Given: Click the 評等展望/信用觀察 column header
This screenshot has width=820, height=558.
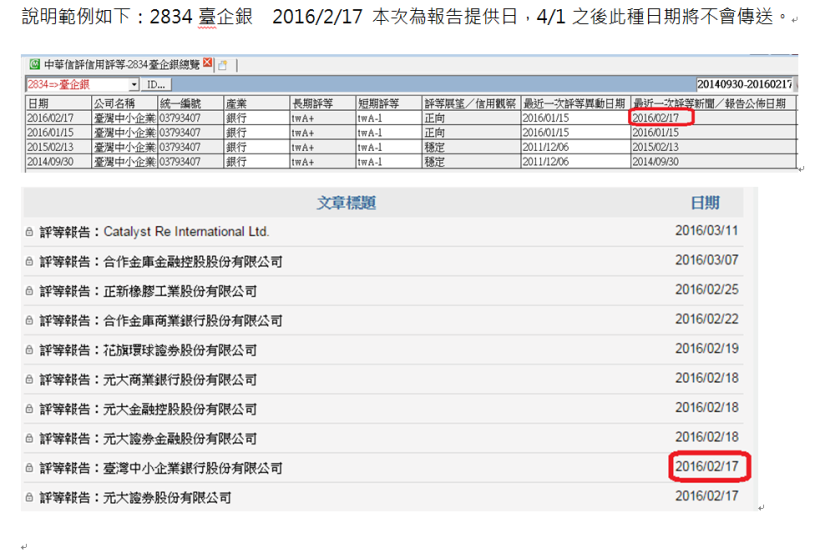Looking at the screenshot, I should point(471,103).
